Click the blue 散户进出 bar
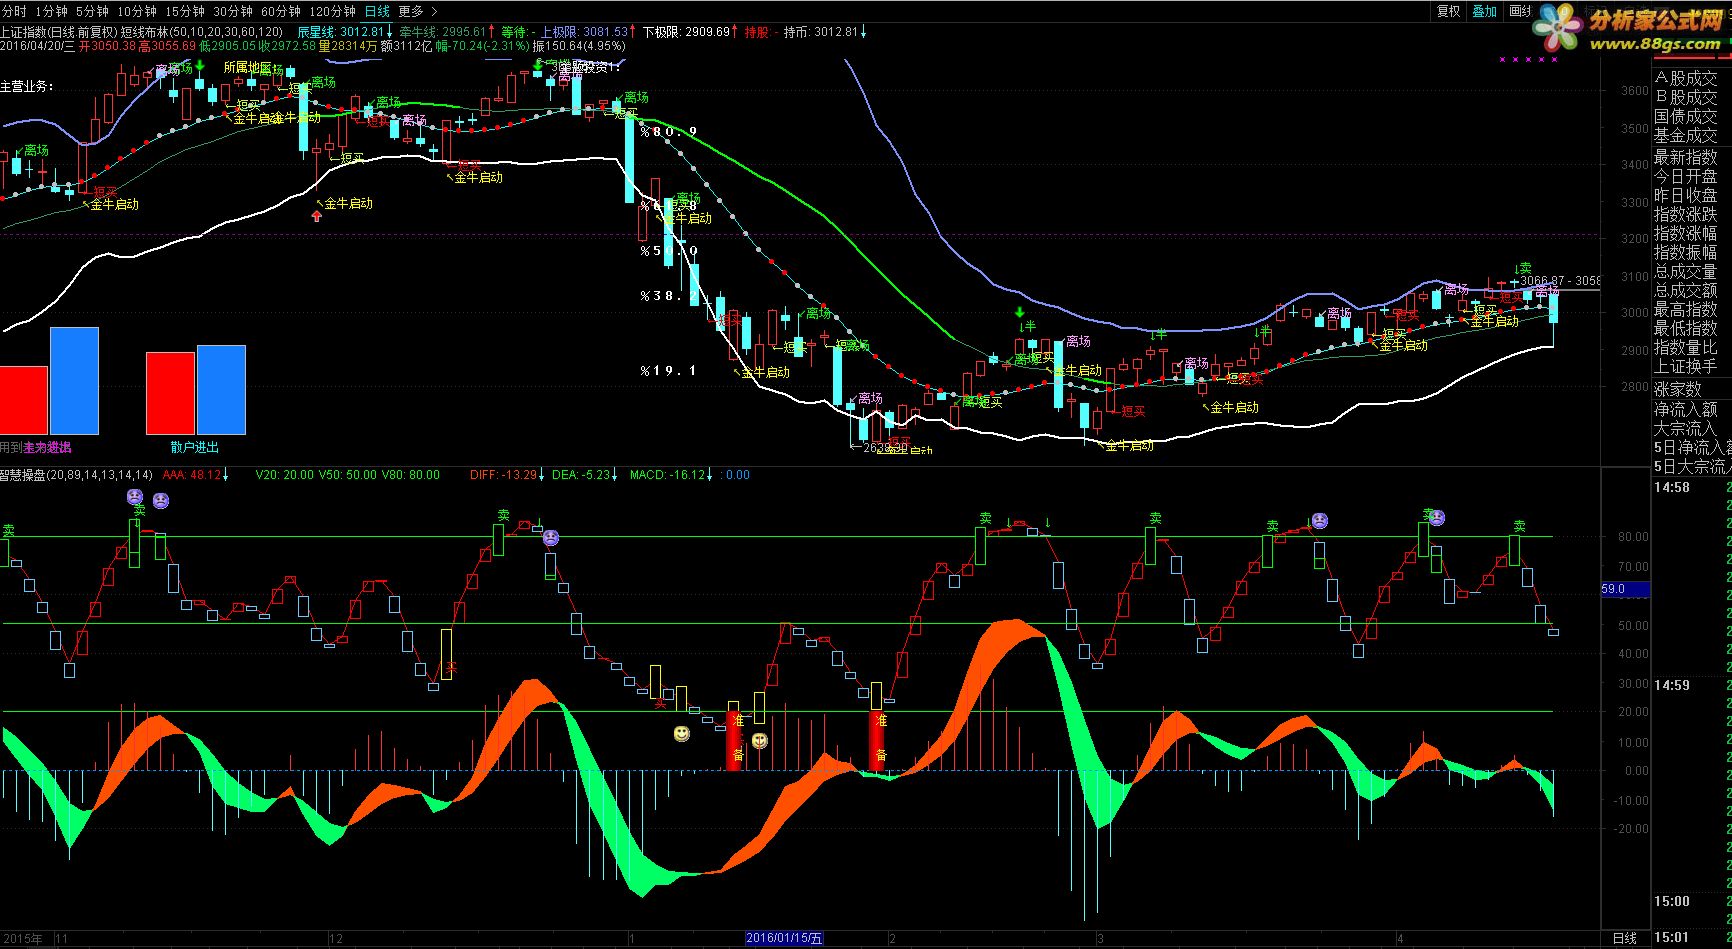 (x=221, y=390)
